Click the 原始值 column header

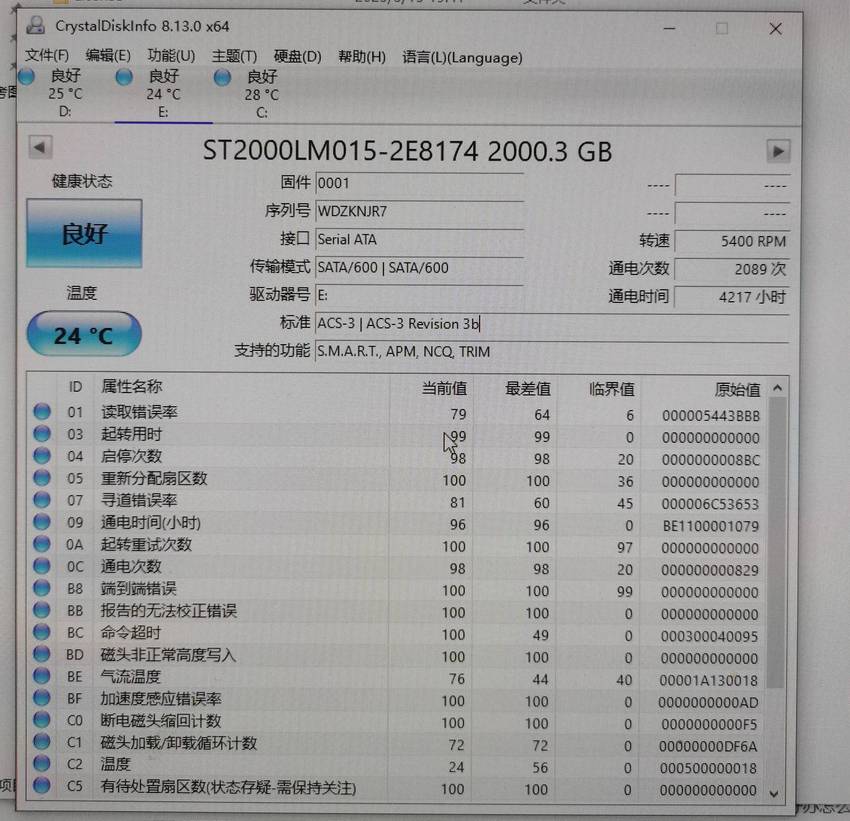click(x=737, y=390)
